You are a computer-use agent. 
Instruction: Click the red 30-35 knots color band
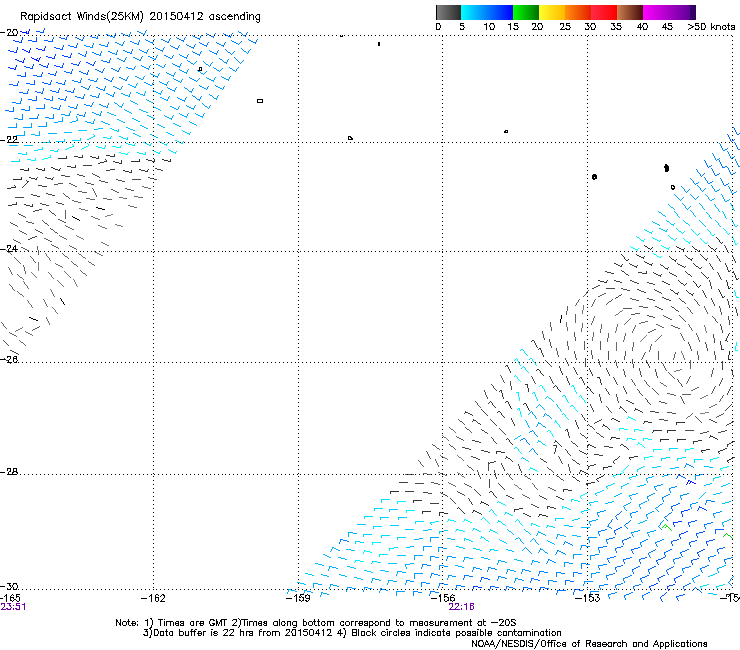coord(604,12)
